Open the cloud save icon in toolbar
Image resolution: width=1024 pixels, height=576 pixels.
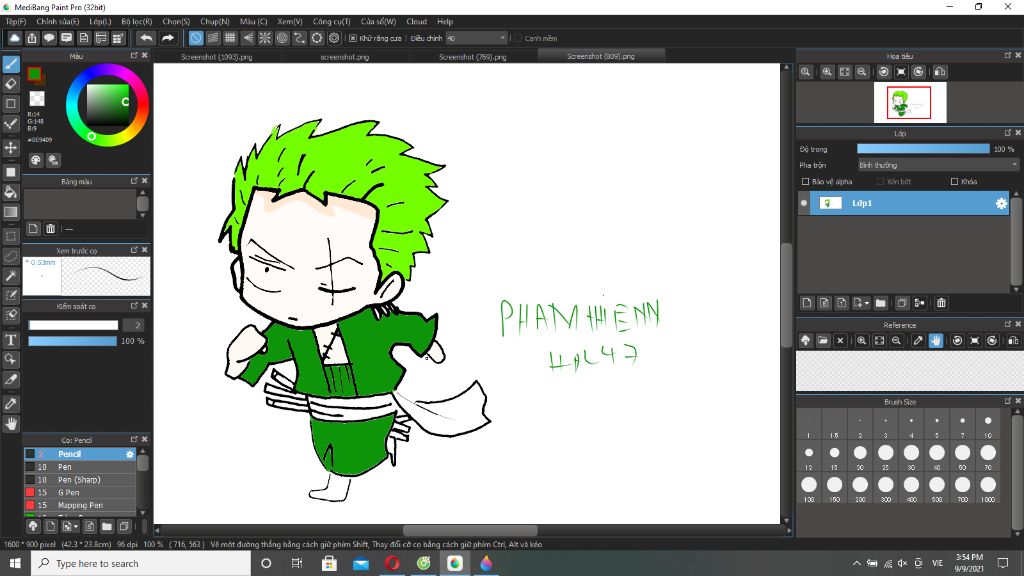[14, 39]
